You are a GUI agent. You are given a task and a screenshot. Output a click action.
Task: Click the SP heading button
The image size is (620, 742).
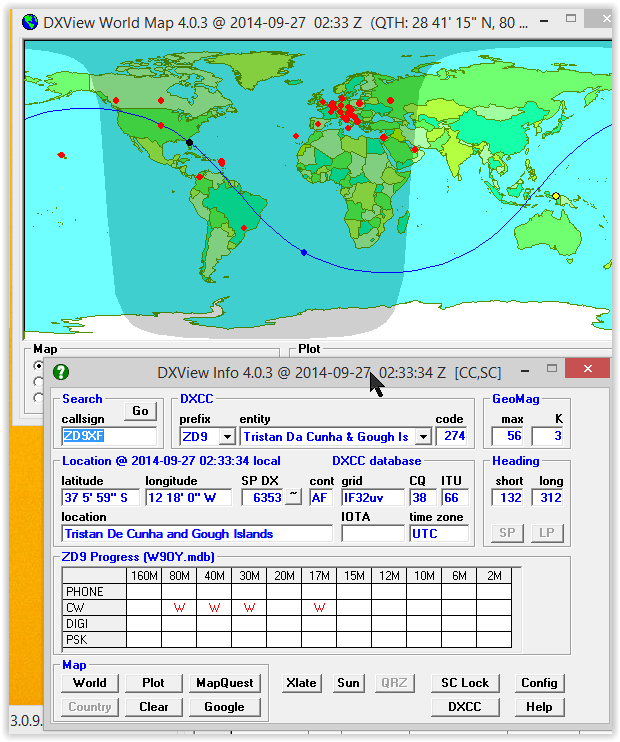[507, 533]
